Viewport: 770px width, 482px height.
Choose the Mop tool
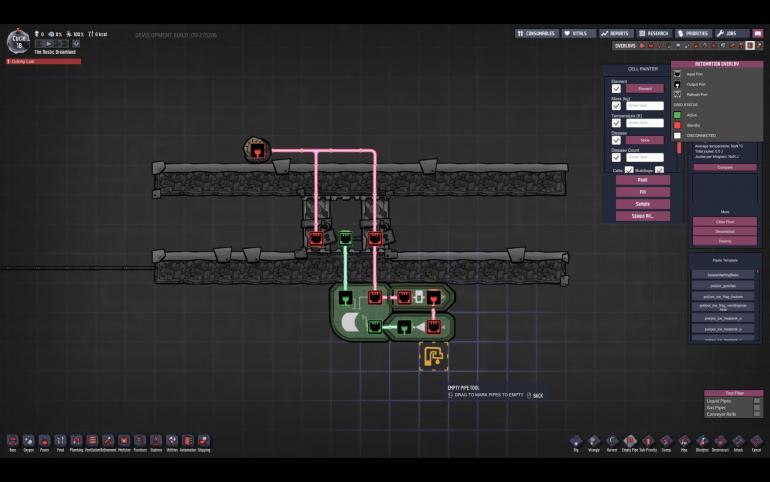click(x=684, y=441)
